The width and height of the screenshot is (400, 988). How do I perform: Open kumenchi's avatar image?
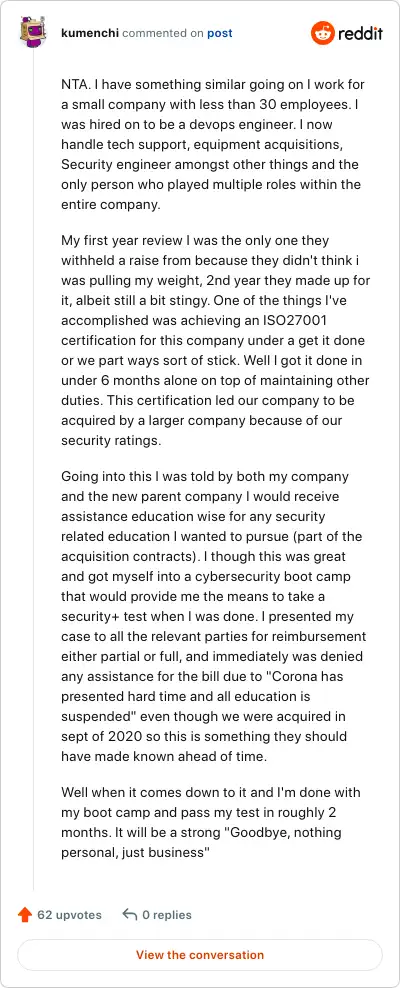pyautogui.click(x=33, y=33)
